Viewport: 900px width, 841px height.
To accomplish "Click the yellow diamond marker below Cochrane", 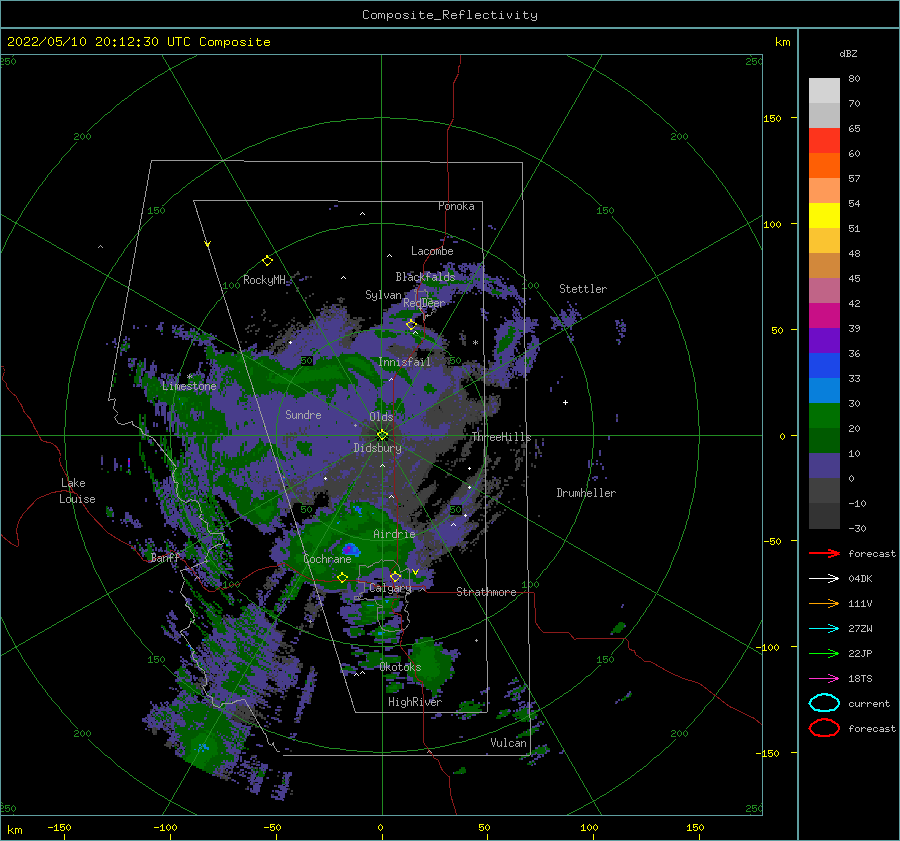I will click(342, 578).
